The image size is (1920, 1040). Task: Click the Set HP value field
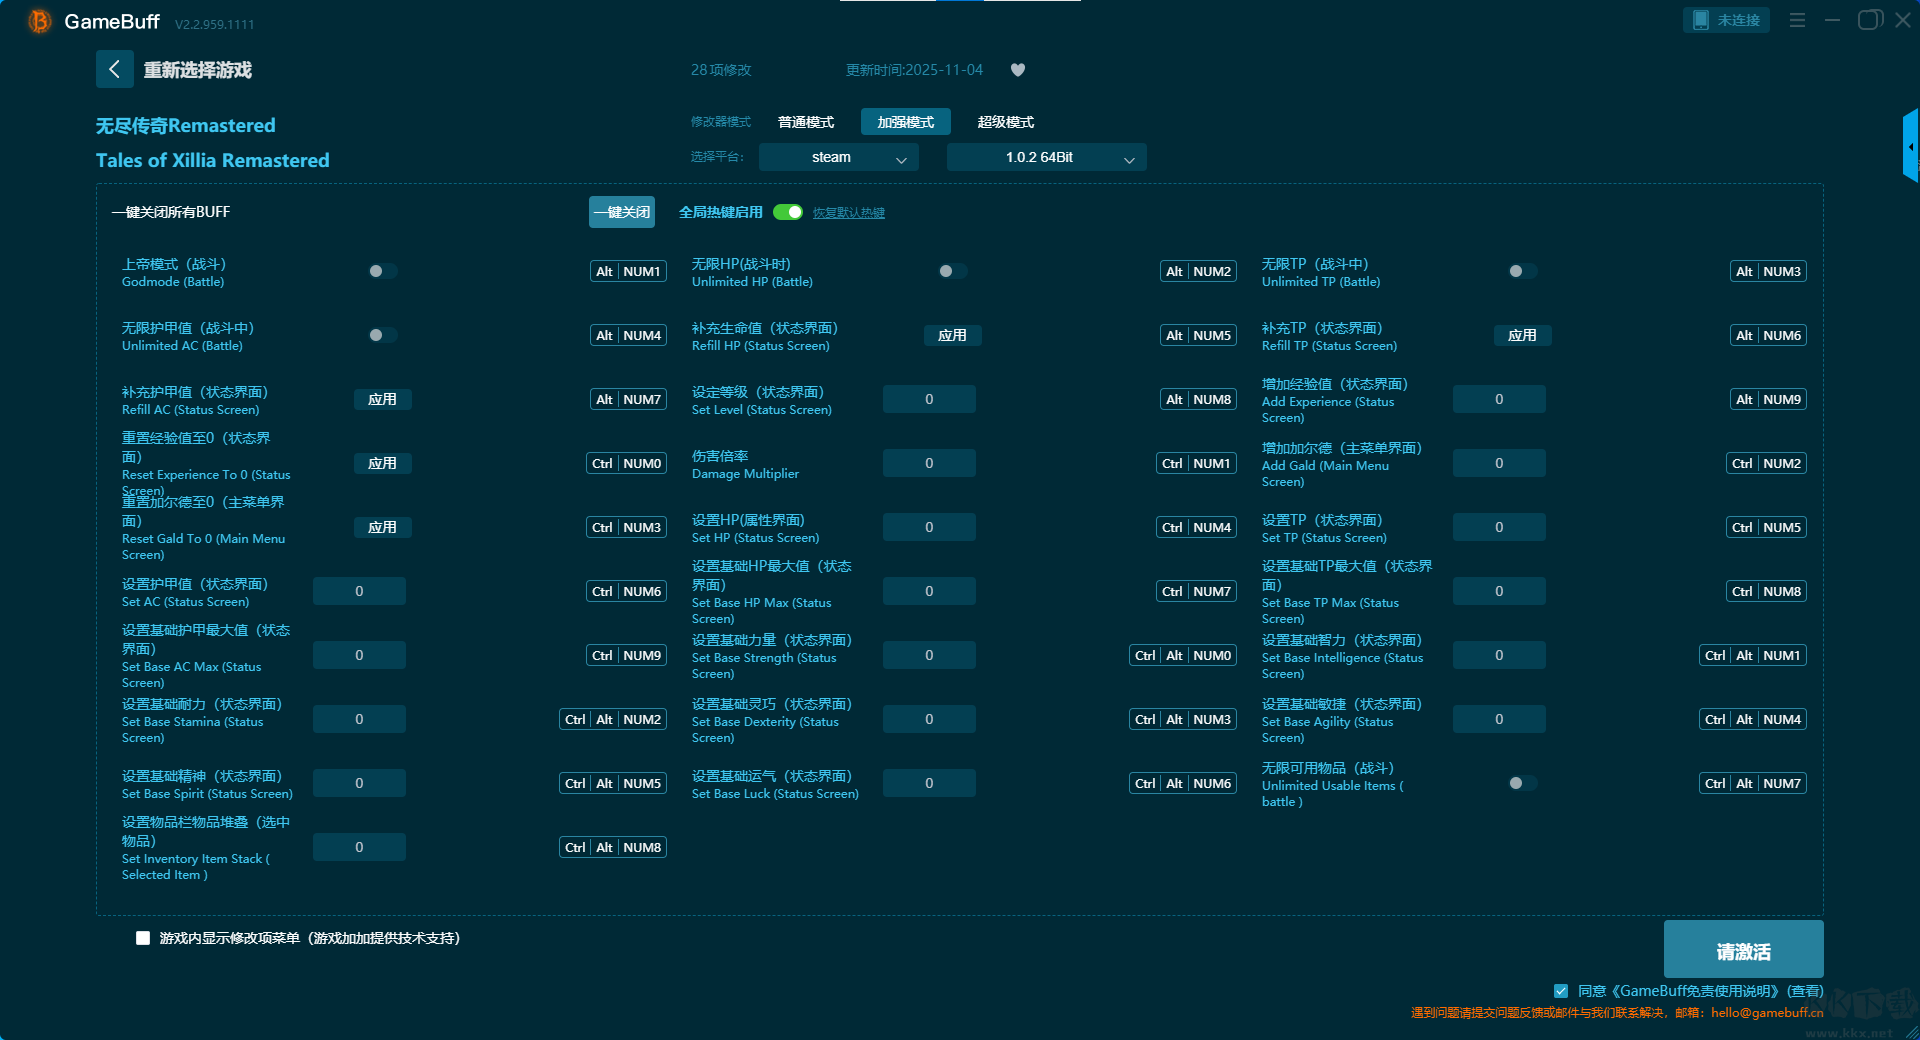(929, 527)
